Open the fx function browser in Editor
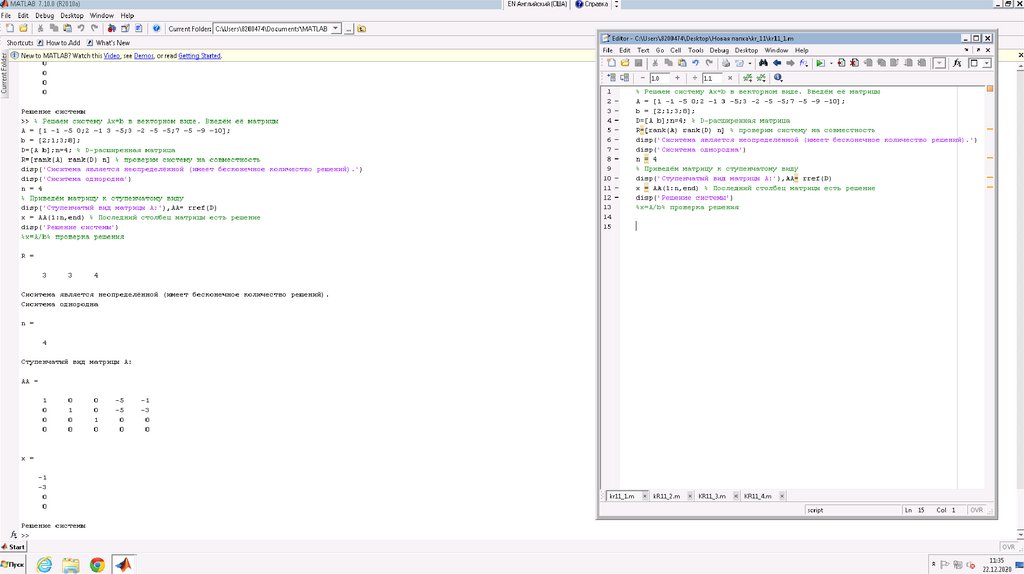This screenshot has height=574, width=1024. [957, 62]
